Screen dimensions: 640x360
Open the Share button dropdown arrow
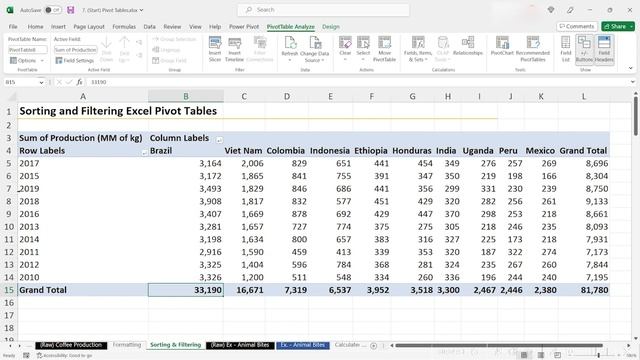632,27
